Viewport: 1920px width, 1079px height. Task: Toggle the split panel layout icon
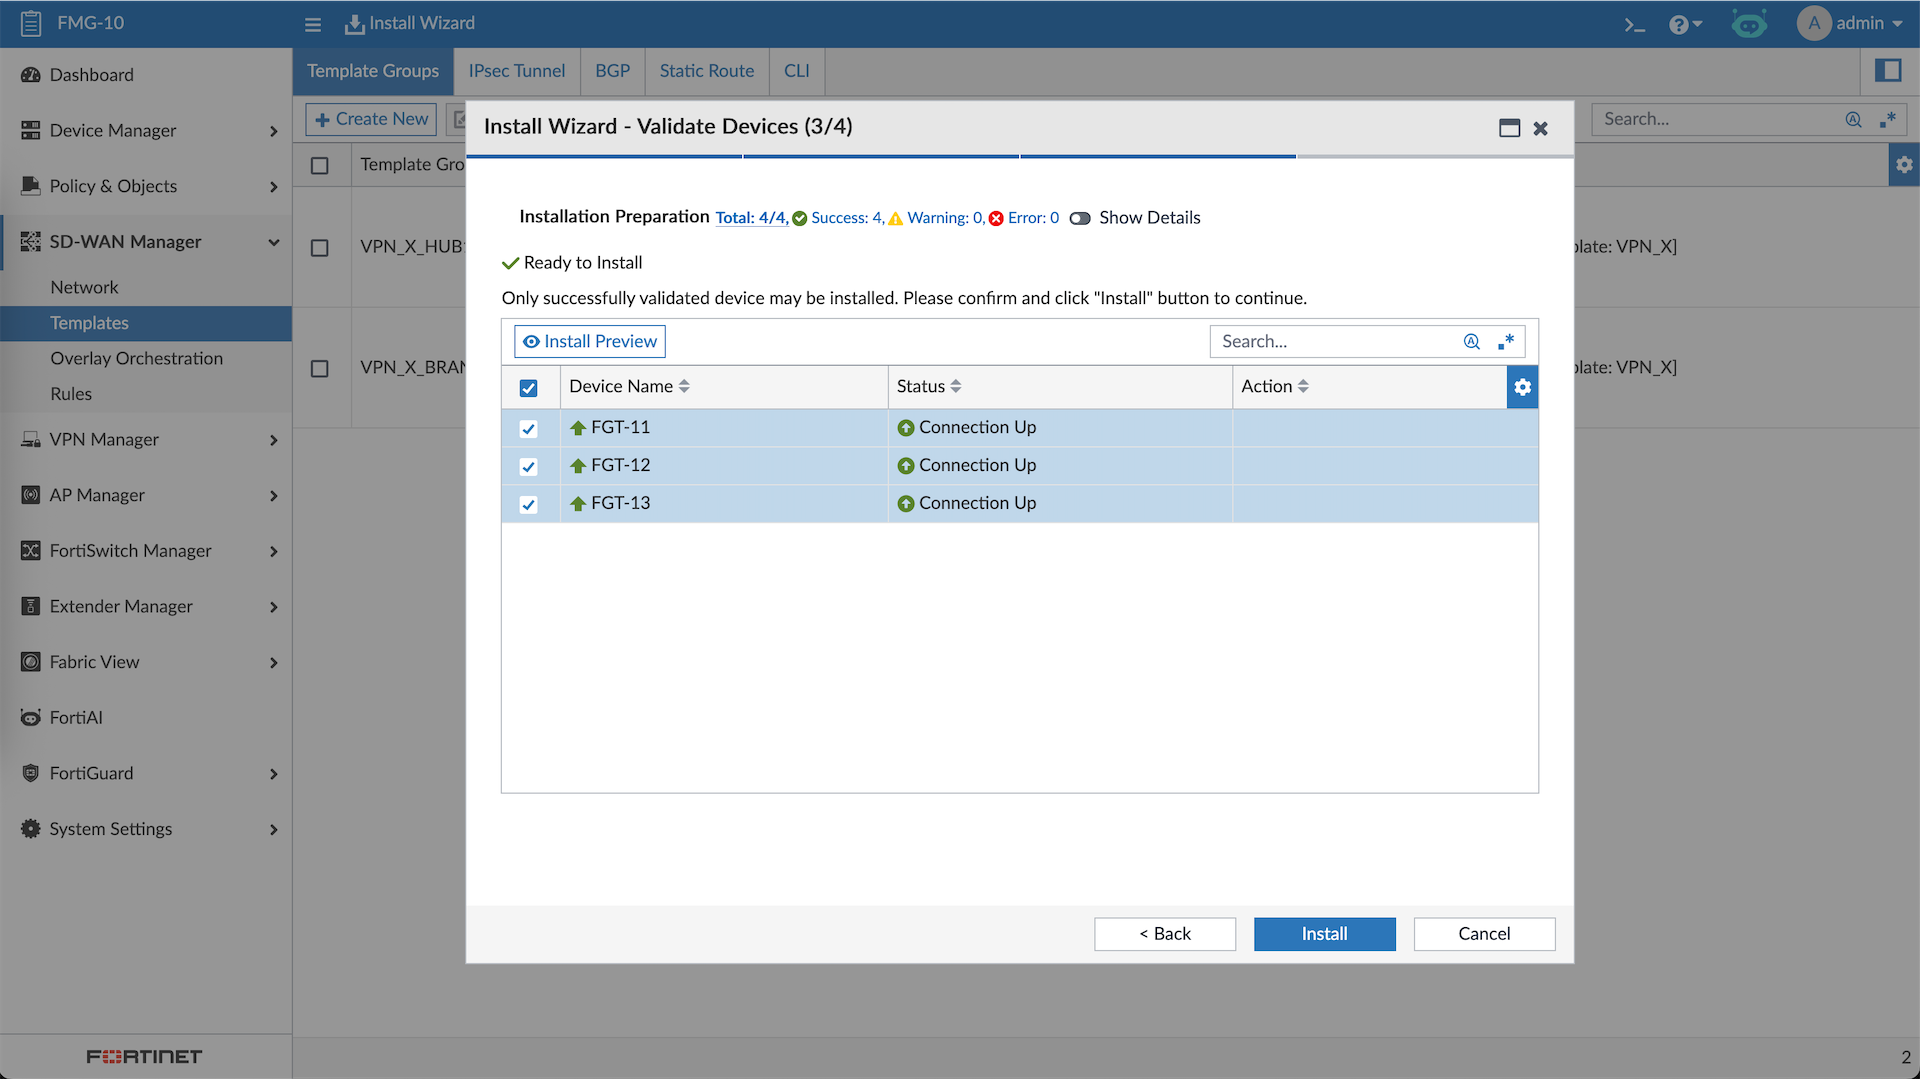tap(1887, 71)
